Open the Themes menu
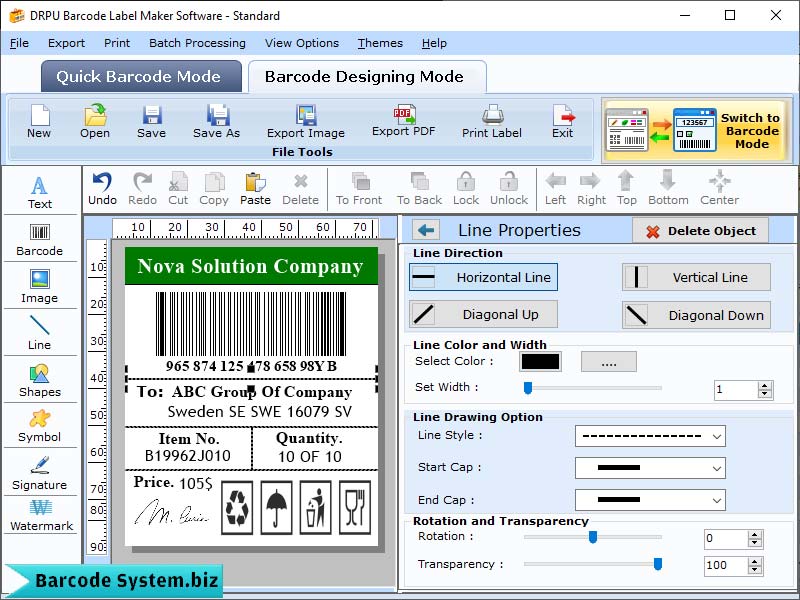The height and width of the screenshot is (600, 800). [380, 43]
